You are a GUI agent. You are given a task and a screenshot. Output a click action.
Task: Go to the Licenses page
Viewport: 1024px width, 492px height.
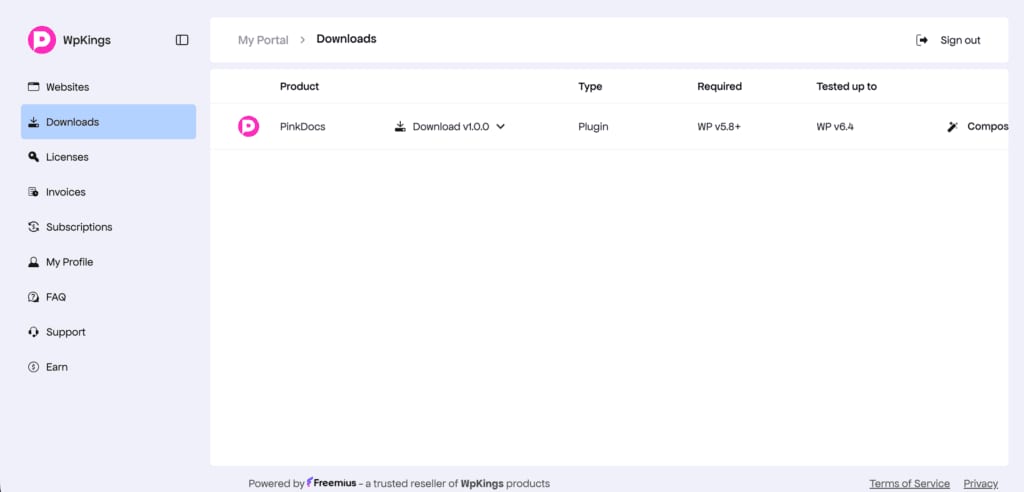tap(108, 157)
